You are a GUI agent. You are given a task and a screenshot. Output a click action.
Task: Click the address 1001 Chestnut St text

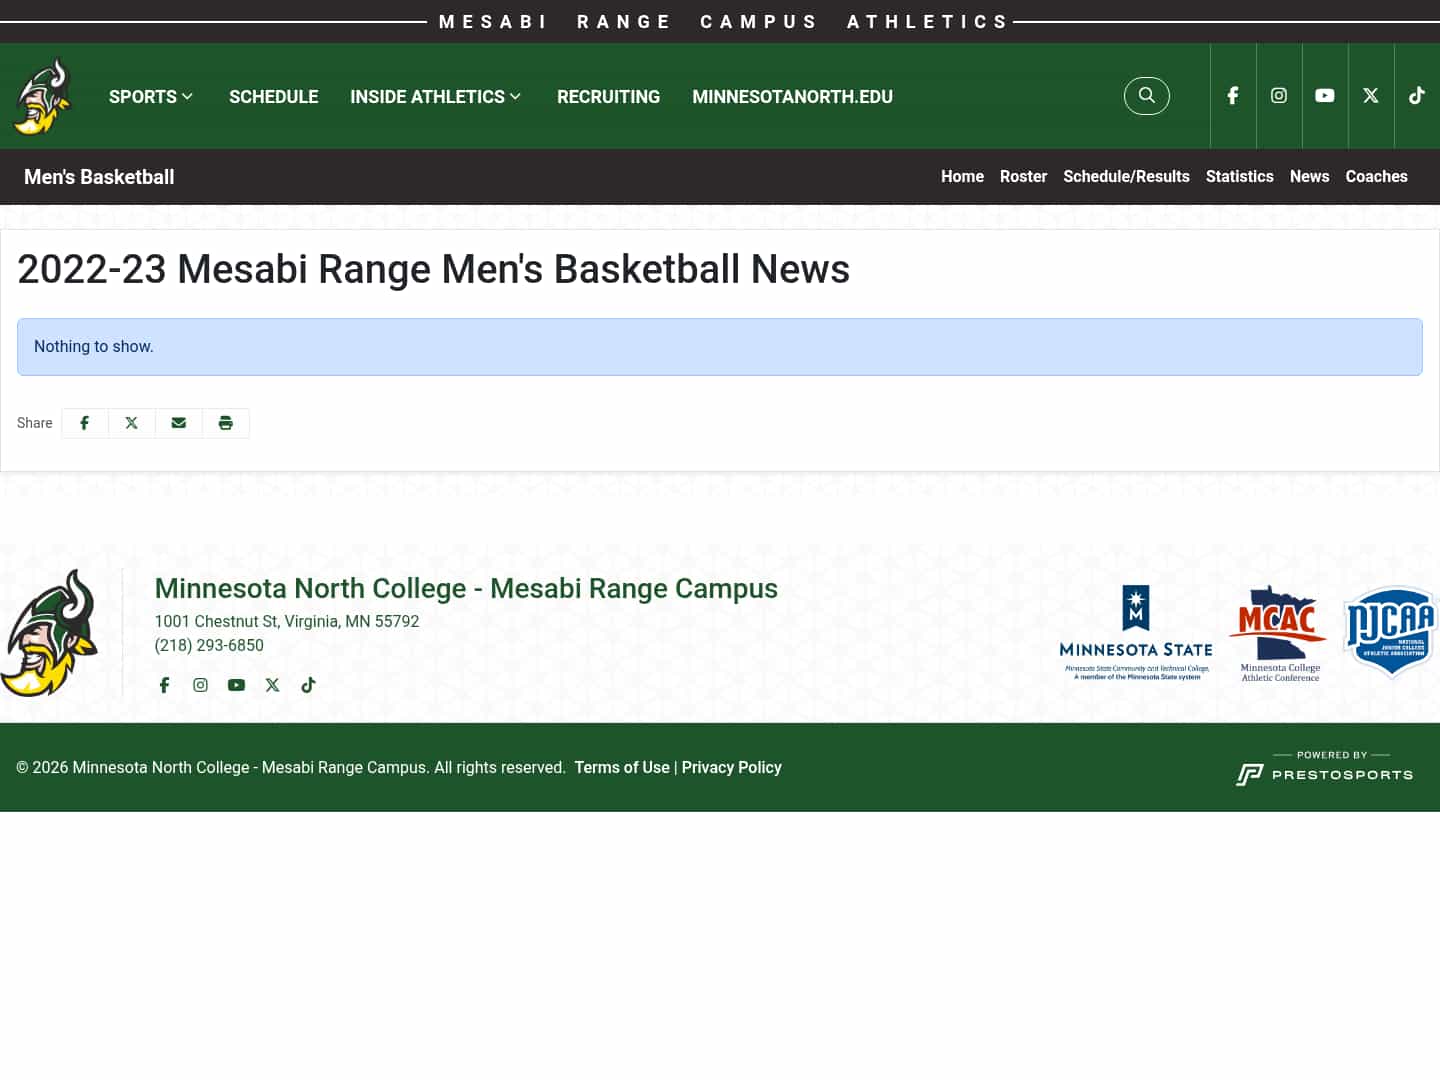pos(287,621)
